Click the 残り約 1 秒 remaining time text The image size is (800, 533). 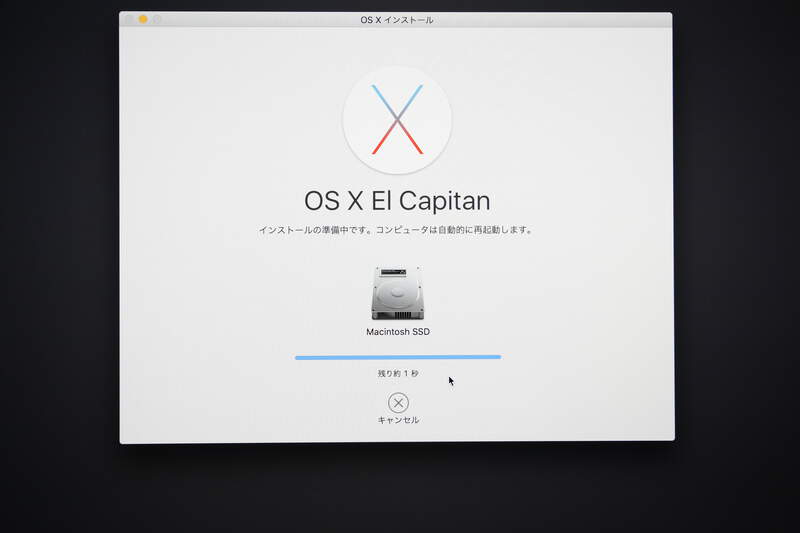click(x=398, y=374)
